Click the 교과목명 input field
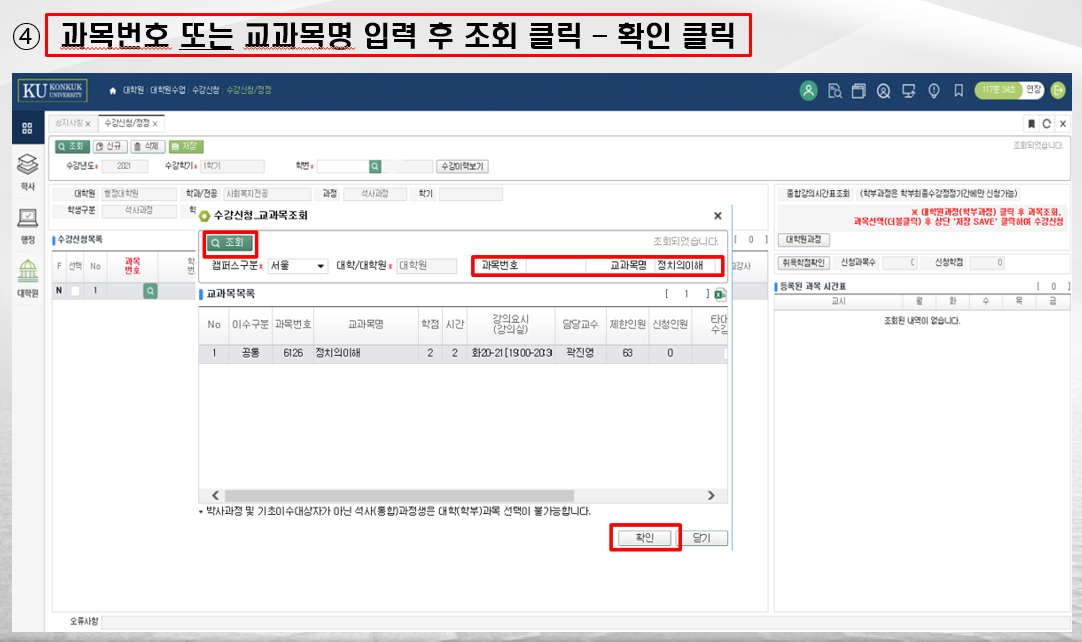 (686, 266)
